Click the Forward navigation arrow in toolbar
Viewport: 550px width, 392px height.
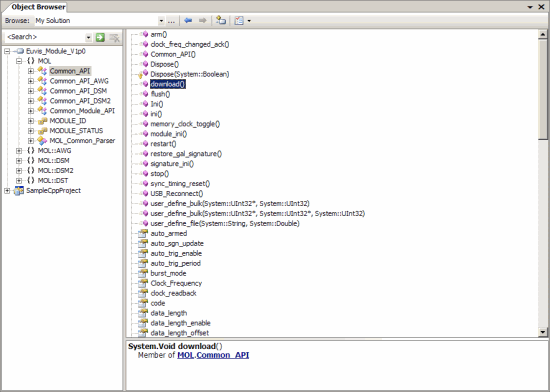click(x=203, y=20)
